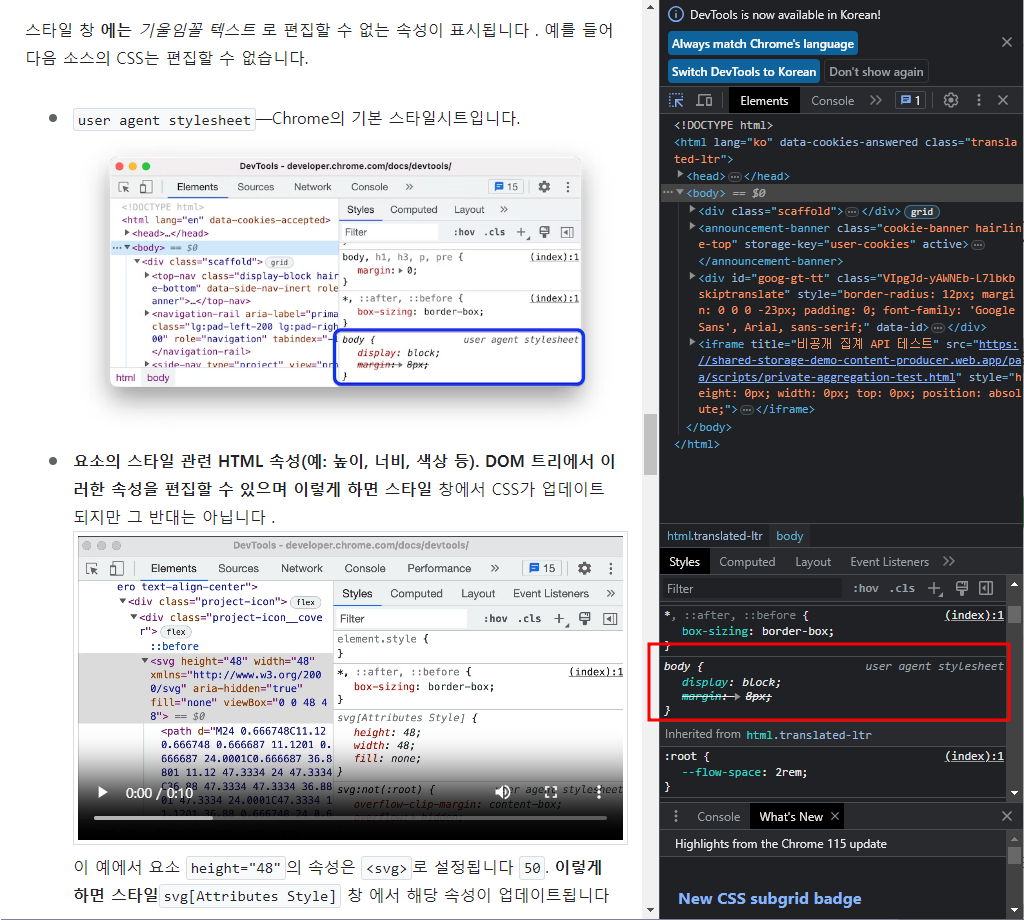Click html.translated-ltr breadcrumb
This screenshot has width=1024, height=920.
(714, 536)
